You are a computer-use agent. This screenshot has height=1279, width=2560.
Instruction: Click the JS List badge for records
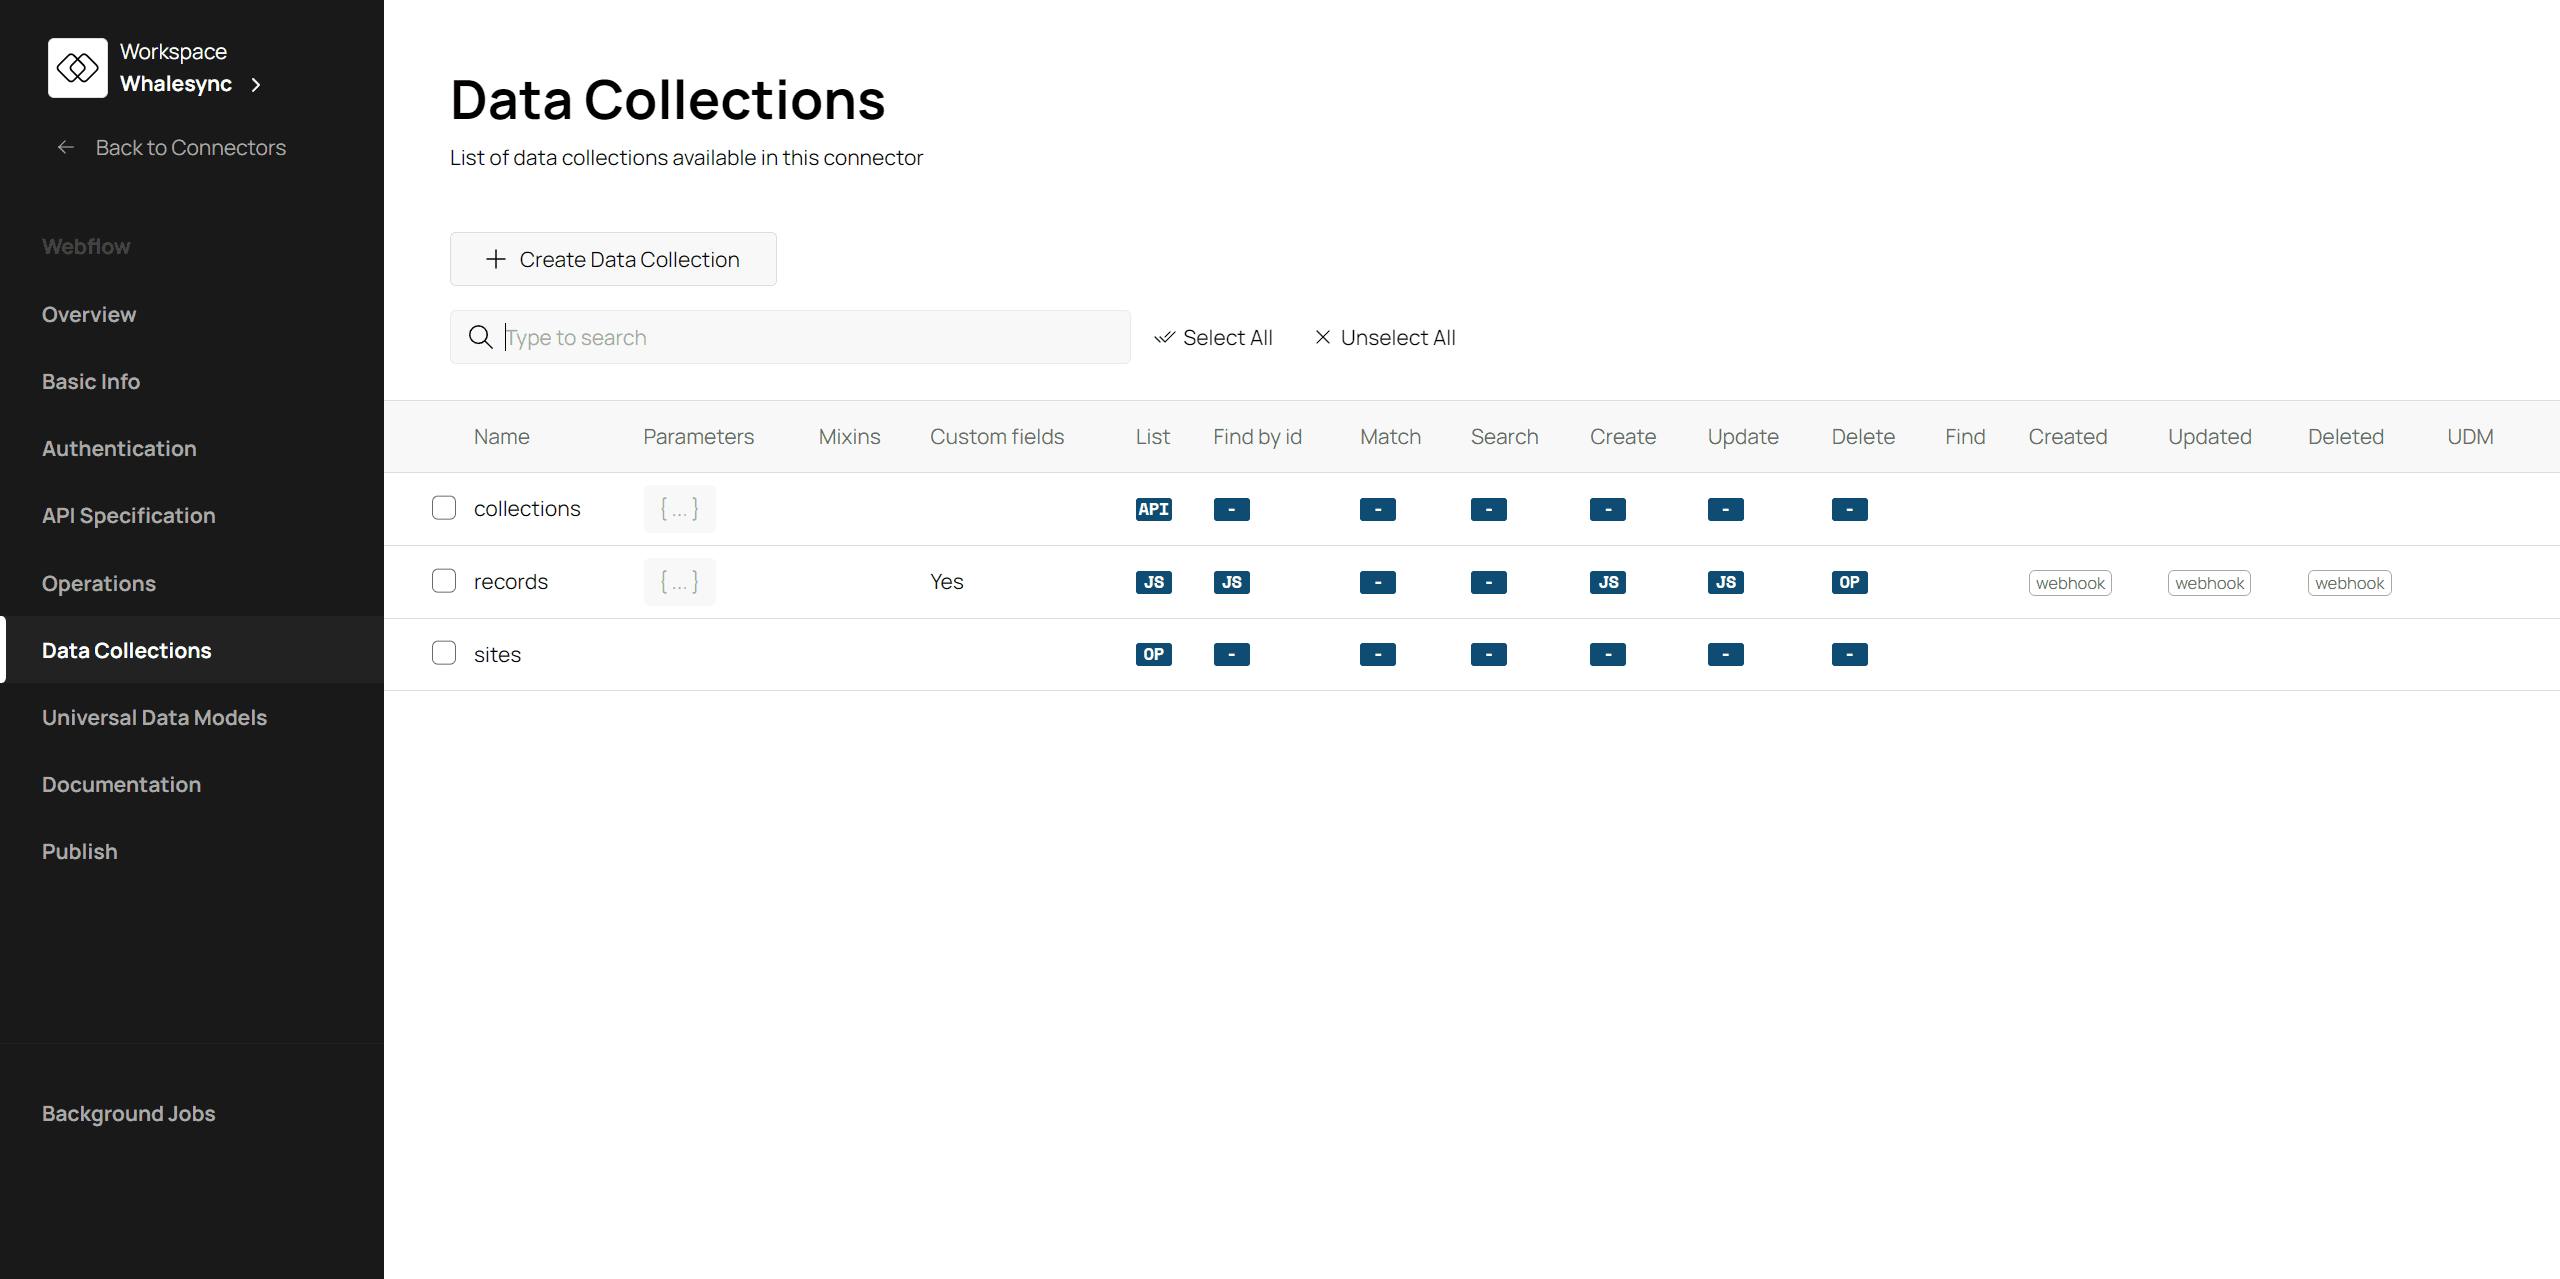point(1153,582)
